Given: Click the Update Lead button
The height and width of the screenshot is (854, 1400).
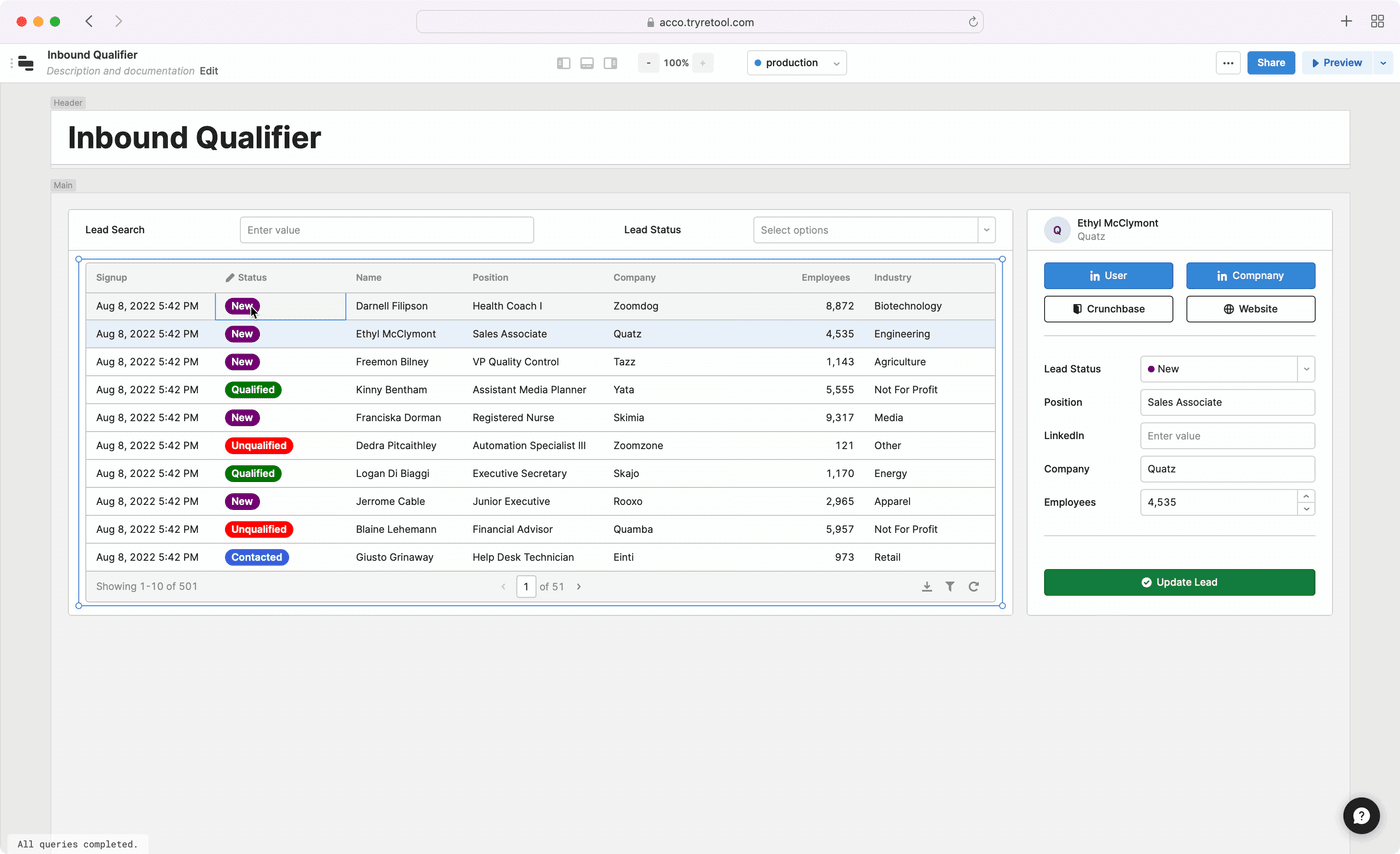Looking at the screenshot, I should click(1179, 582).
